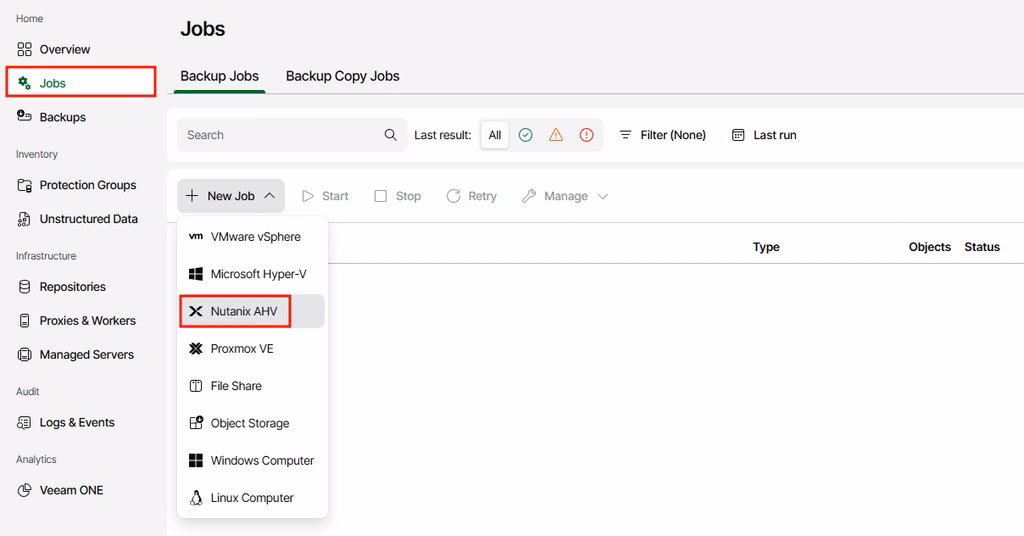Choose the Linux Computer penguin icon
1024x536 pixels.
[x=196, y=497]
